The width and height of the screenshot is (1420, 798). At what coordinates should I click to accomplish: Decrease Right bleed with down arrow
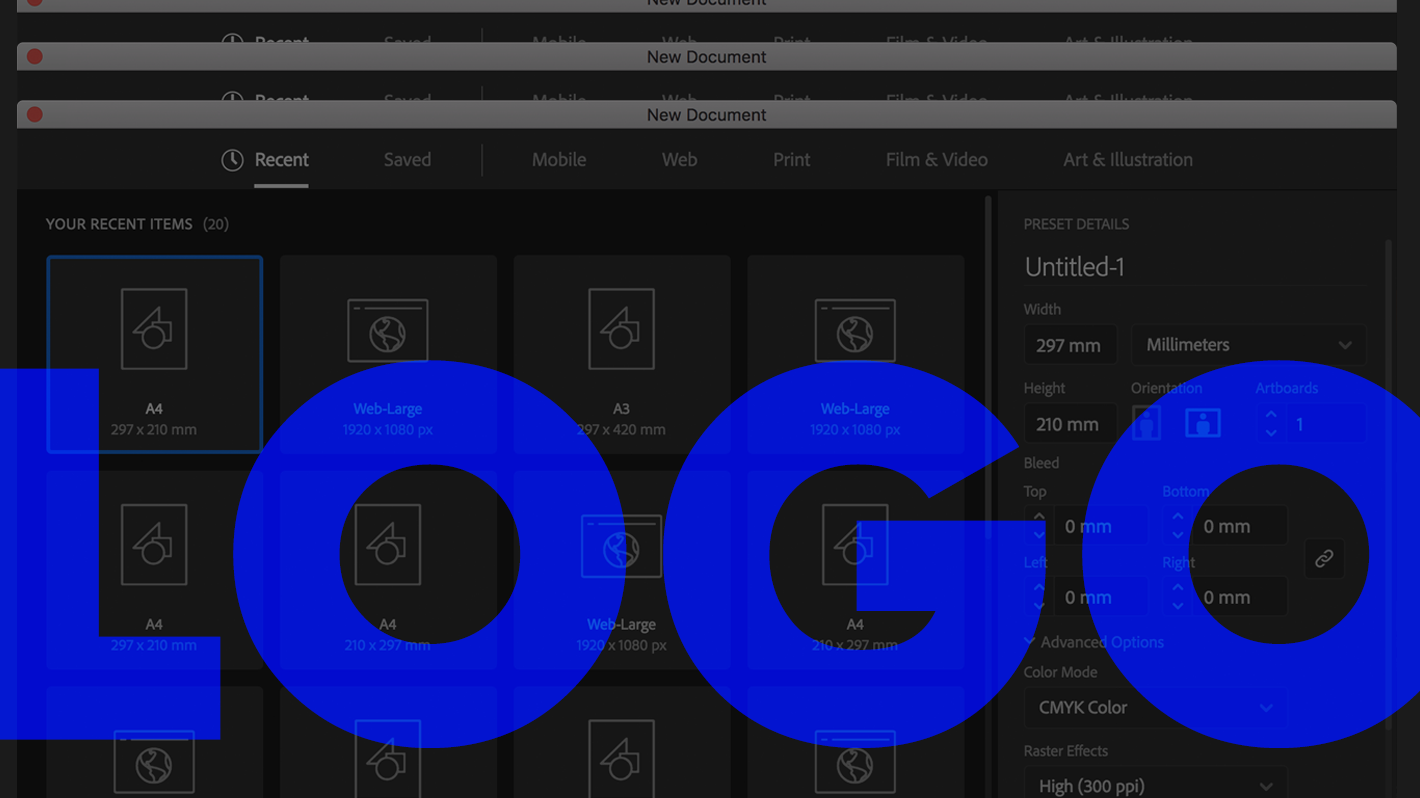pyautogui.click(x=1178, y=607)
